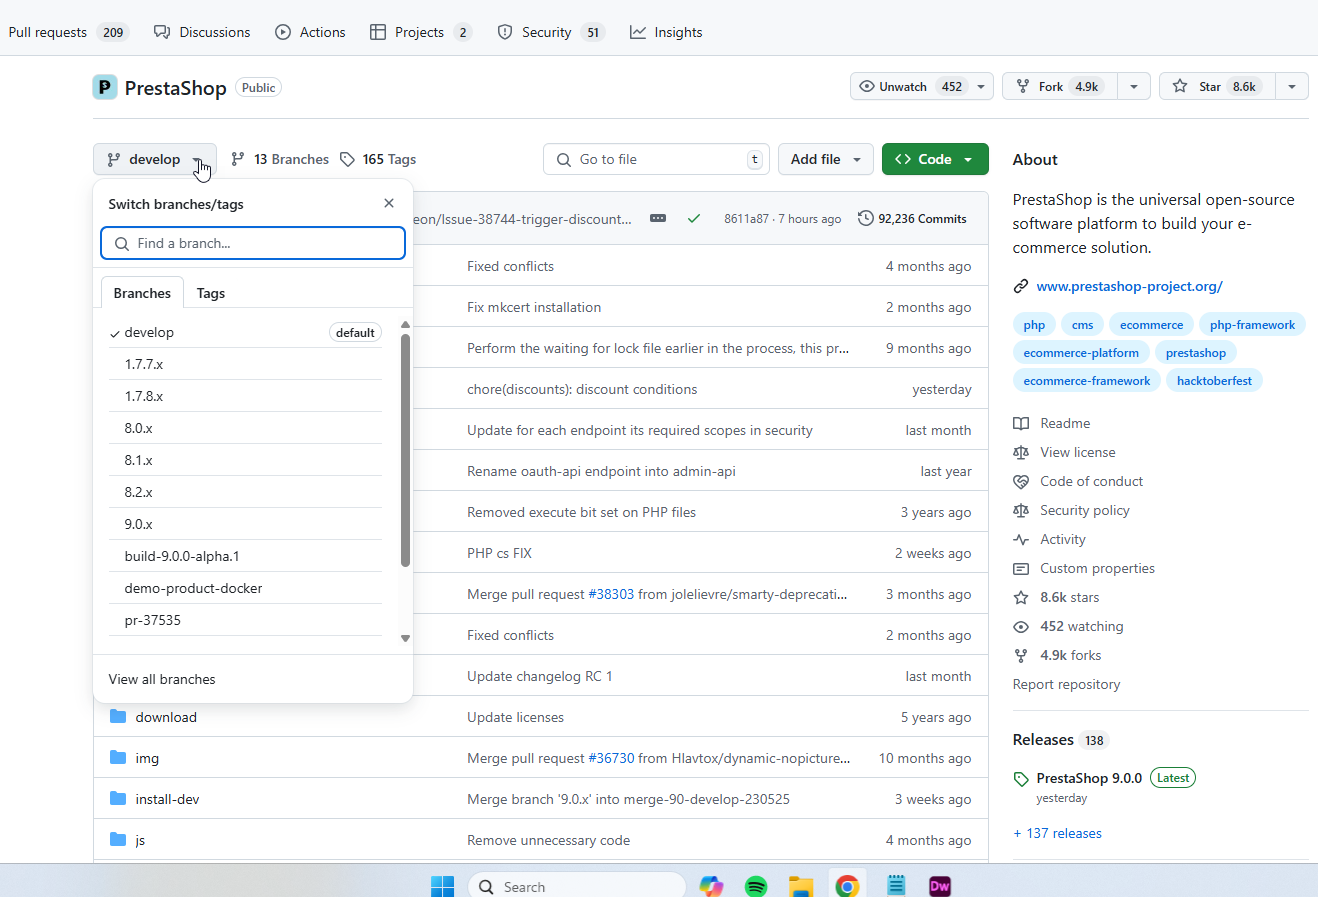This screenshot has height=897, width=1318.
Task: Expand the Fork options caret
Action: tap(1134, 87)
